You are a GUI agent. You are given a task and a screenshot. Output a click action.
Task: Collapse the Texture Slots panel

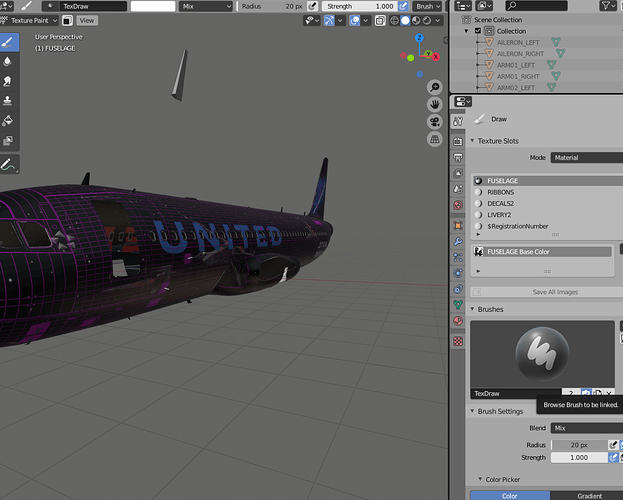(x=472, y=141)
